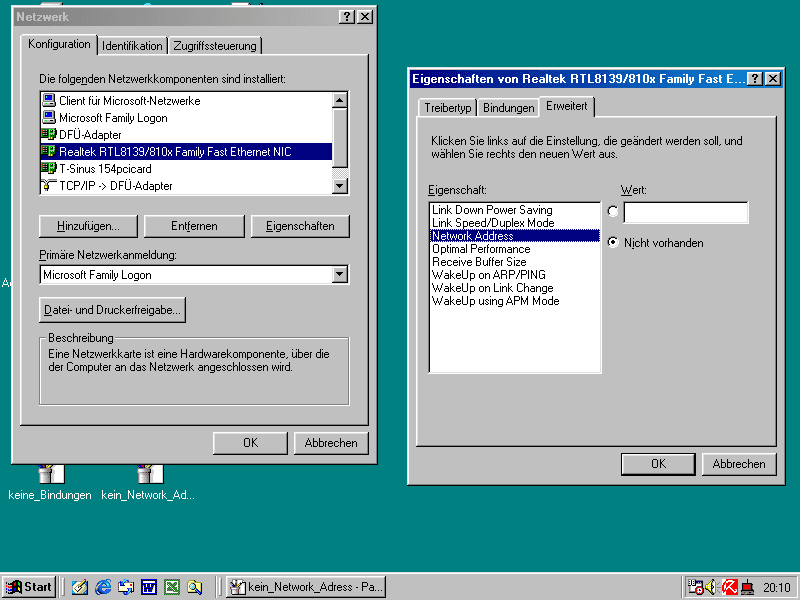Select WakeUp on ARP/PING property
The width and height of the screenshot is (800, 600).
[515, 275]
